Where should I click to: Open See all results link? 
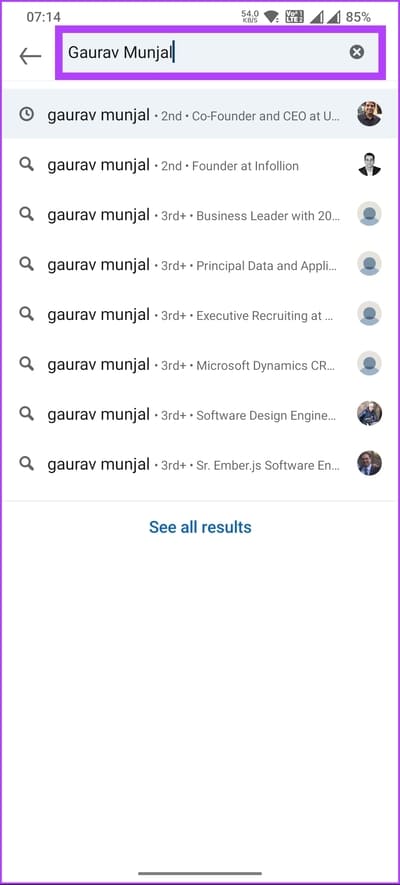pyautogui.click(x=200, y=527)
